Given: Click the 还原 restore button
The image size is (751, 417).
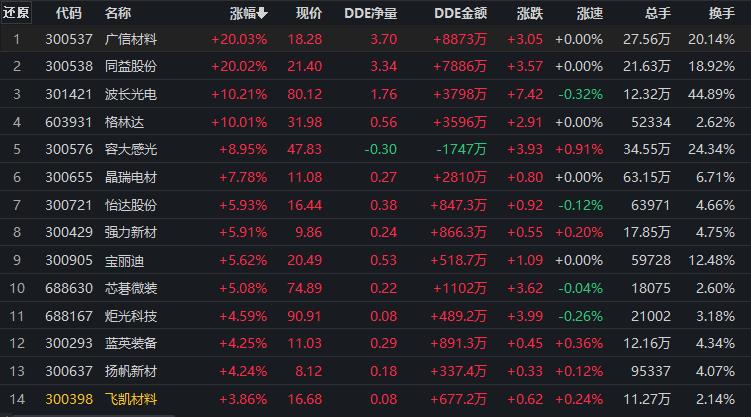Looking at the screenshot, I should pos(16,13).
